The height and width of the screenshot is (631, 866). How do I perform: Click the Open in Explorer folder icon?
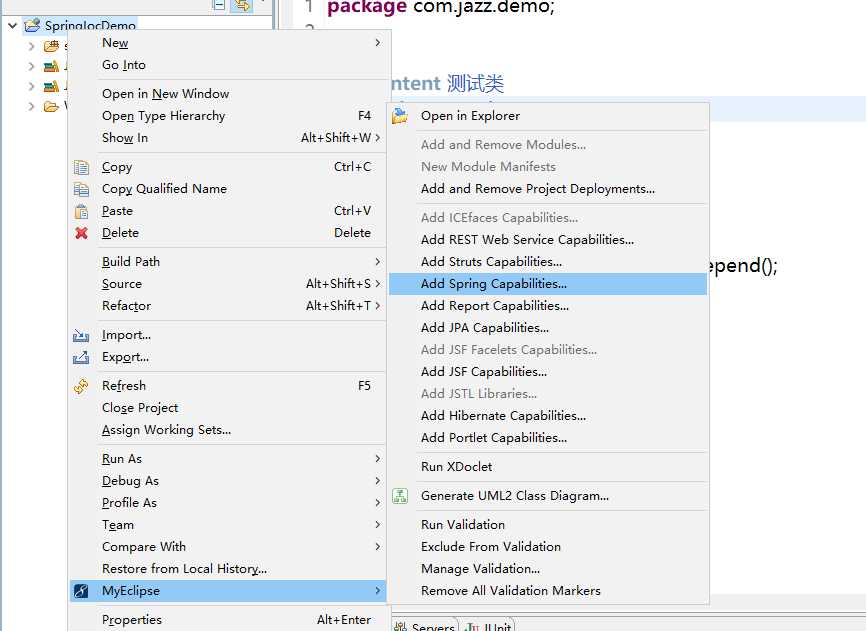tap(400, 116)
